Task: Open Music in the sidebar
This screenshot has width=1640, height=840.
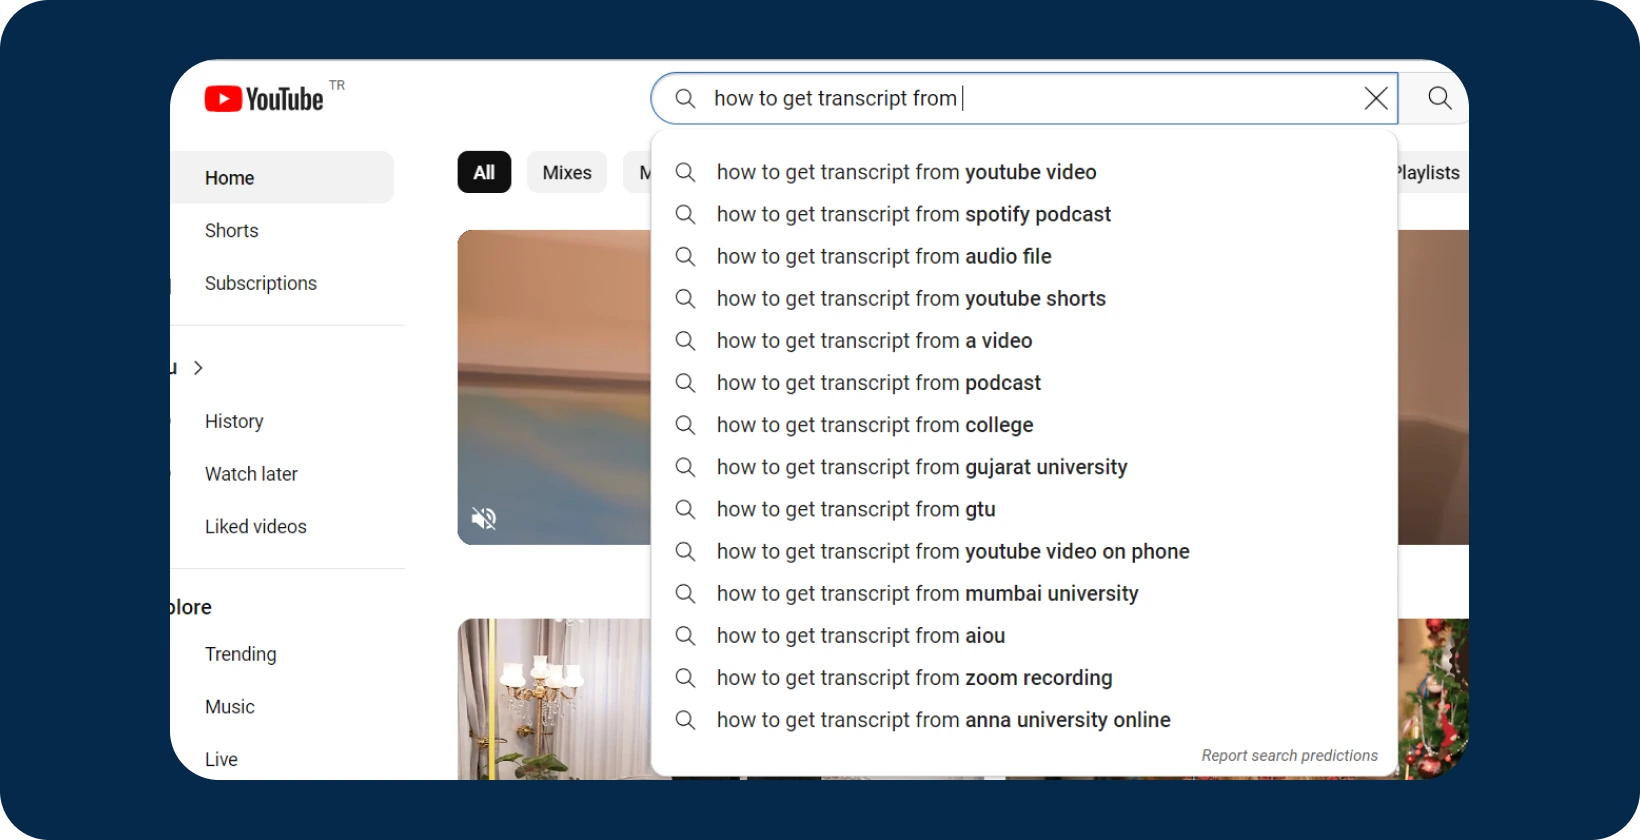Action: tap(230, 706)
